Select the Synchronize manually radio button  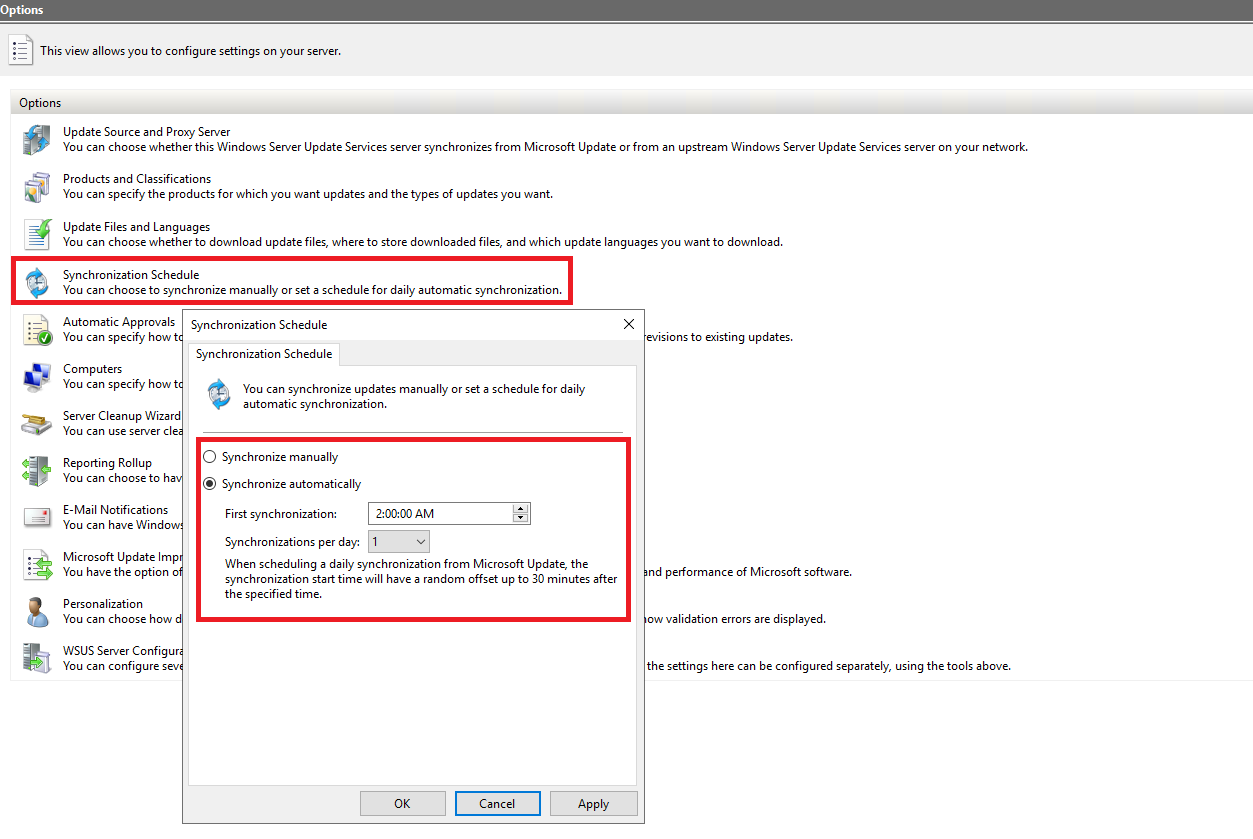click(210, 457)
